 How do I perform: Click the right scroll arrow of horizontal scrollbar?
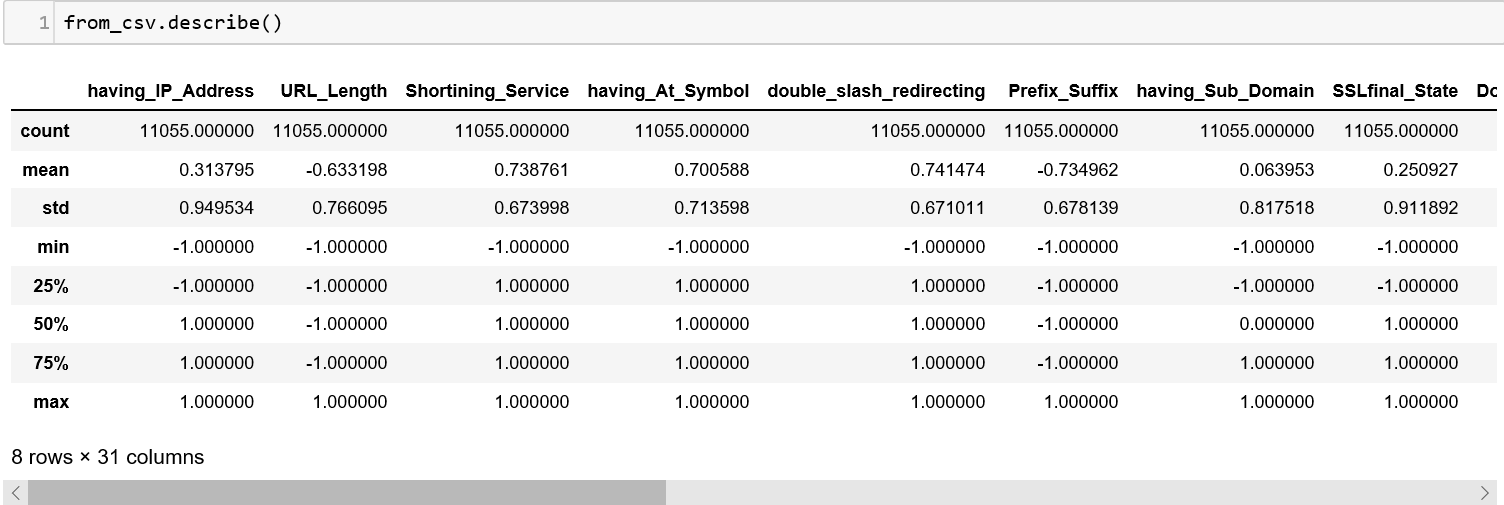1485,492
